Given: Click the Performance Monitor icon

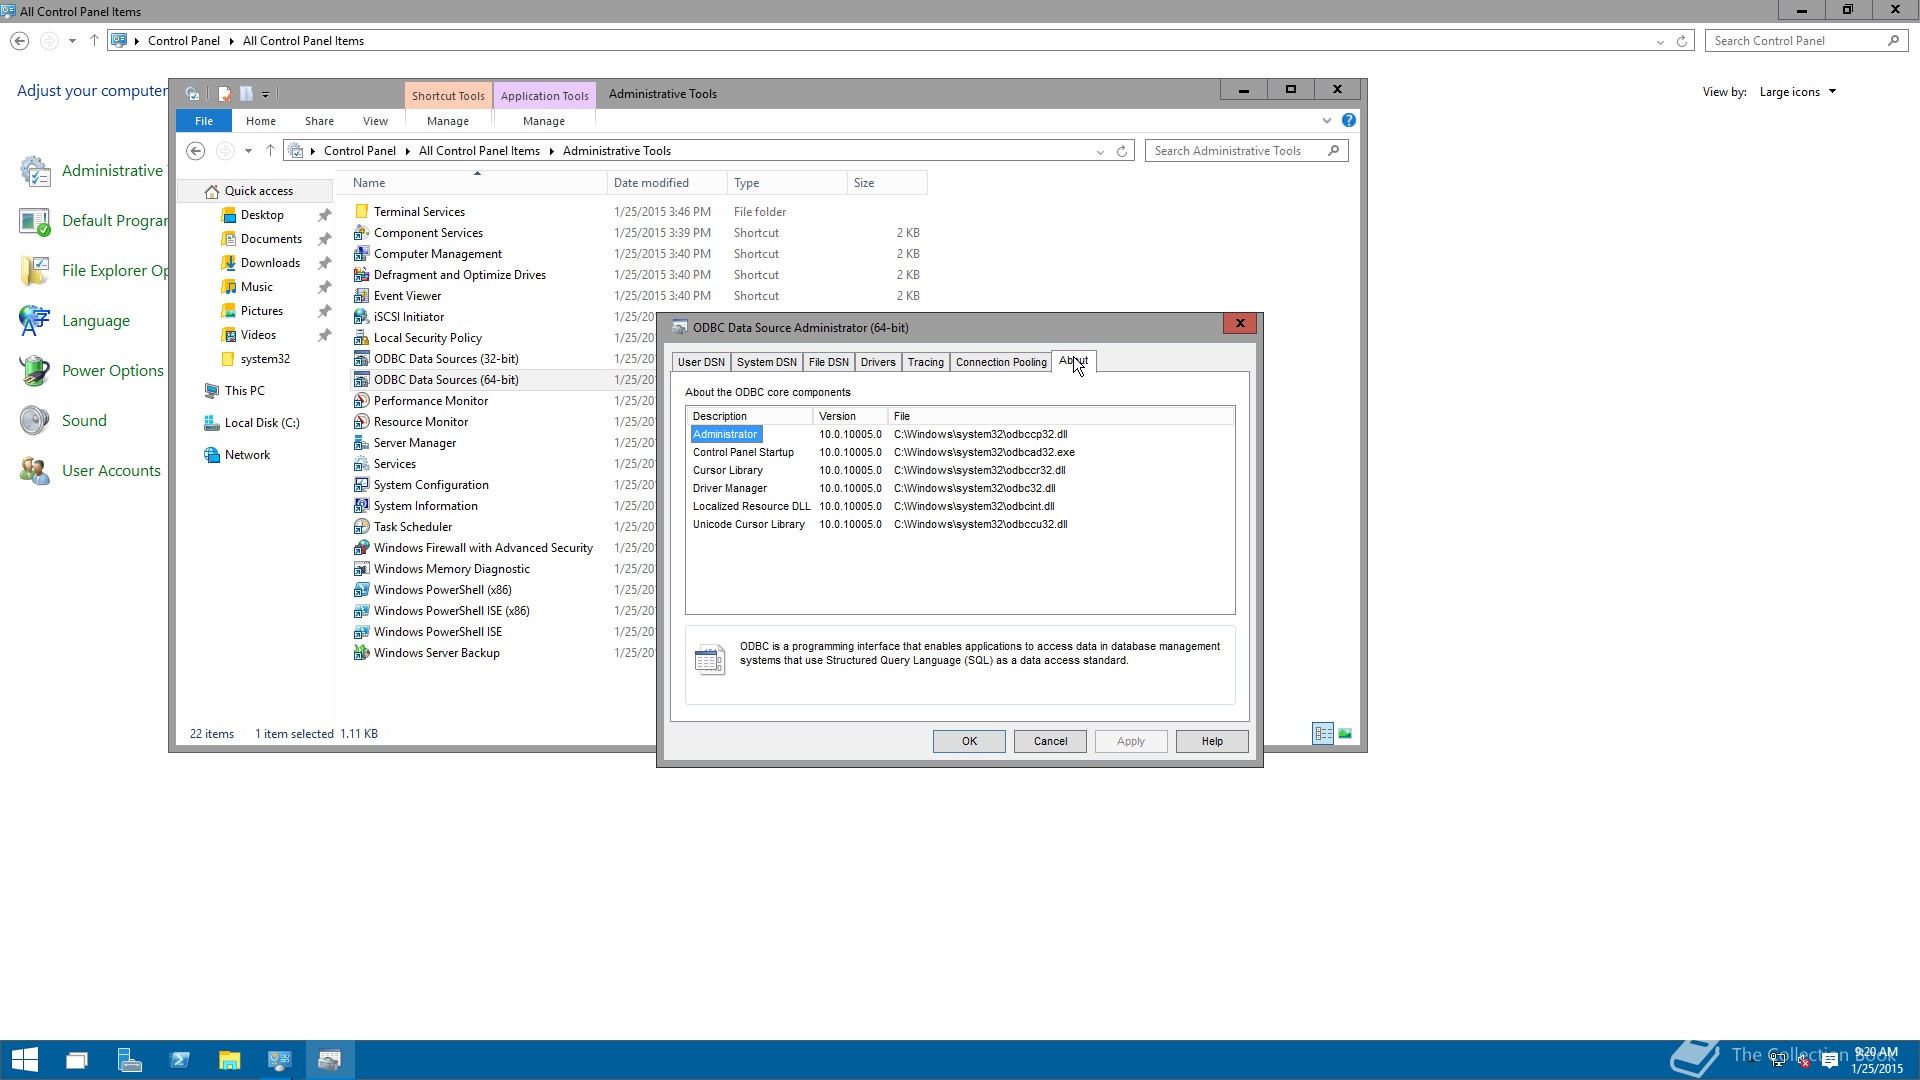Looking at the screenshot, I should pos(362,401).
